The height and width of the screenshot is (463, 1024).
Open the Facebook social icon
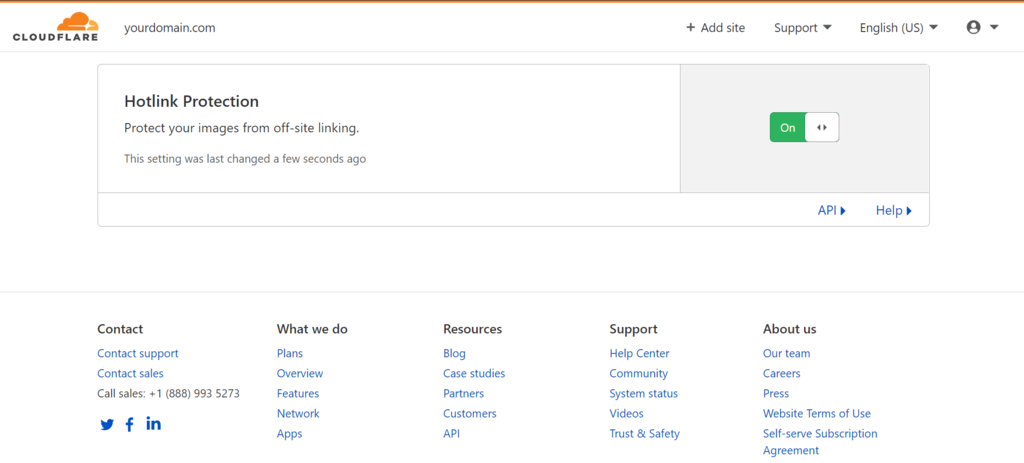[130, 424]
